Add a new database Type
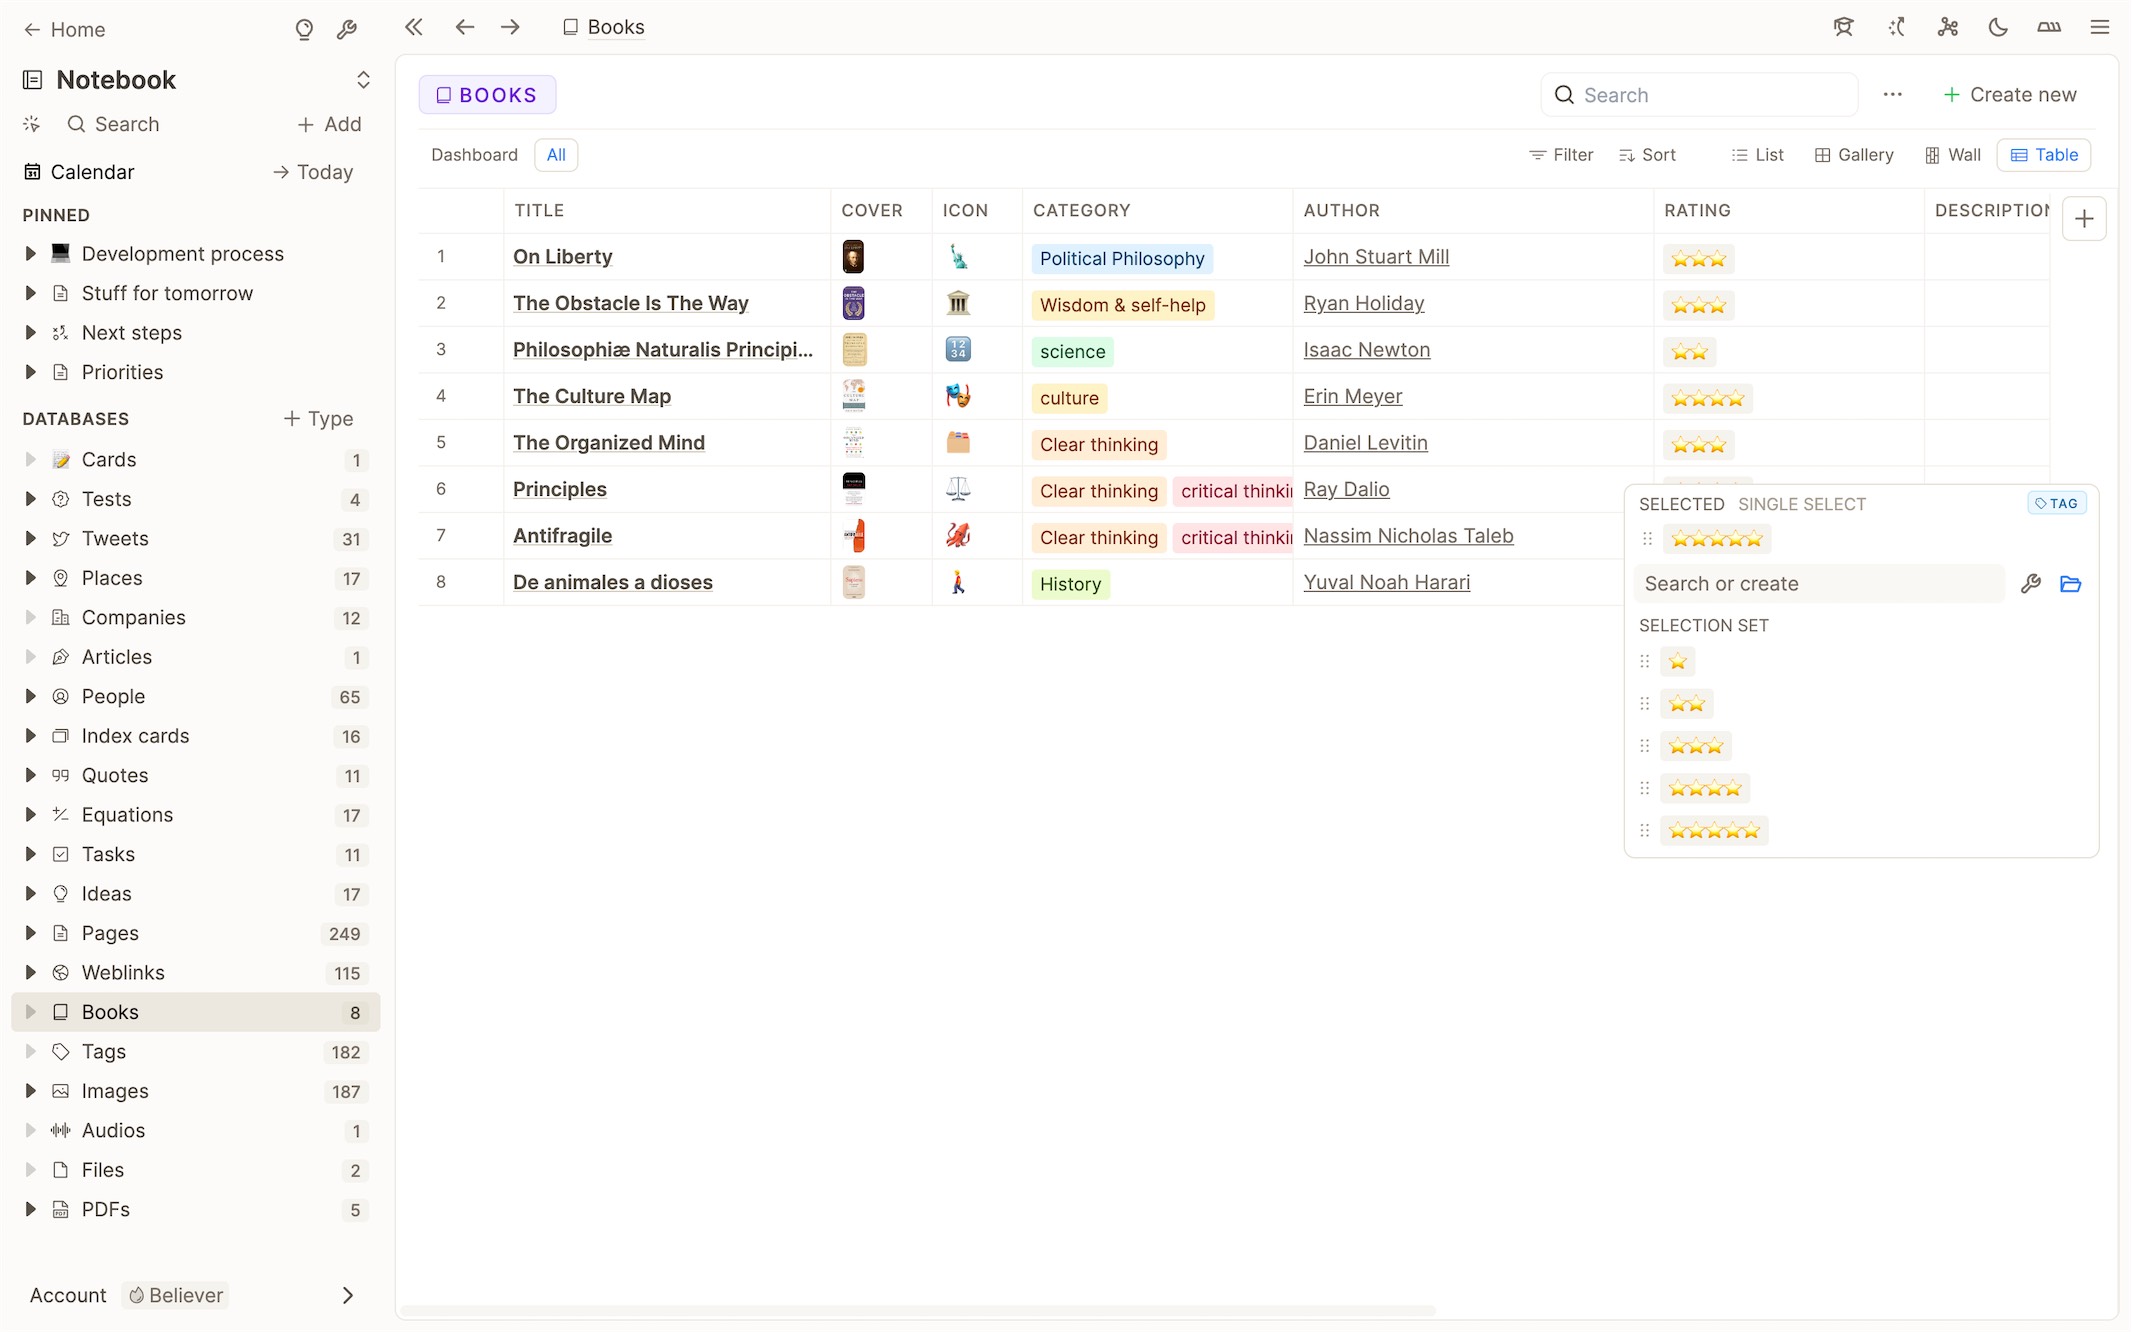The width and height of the screenshot is (2132, 1332). 318,418
